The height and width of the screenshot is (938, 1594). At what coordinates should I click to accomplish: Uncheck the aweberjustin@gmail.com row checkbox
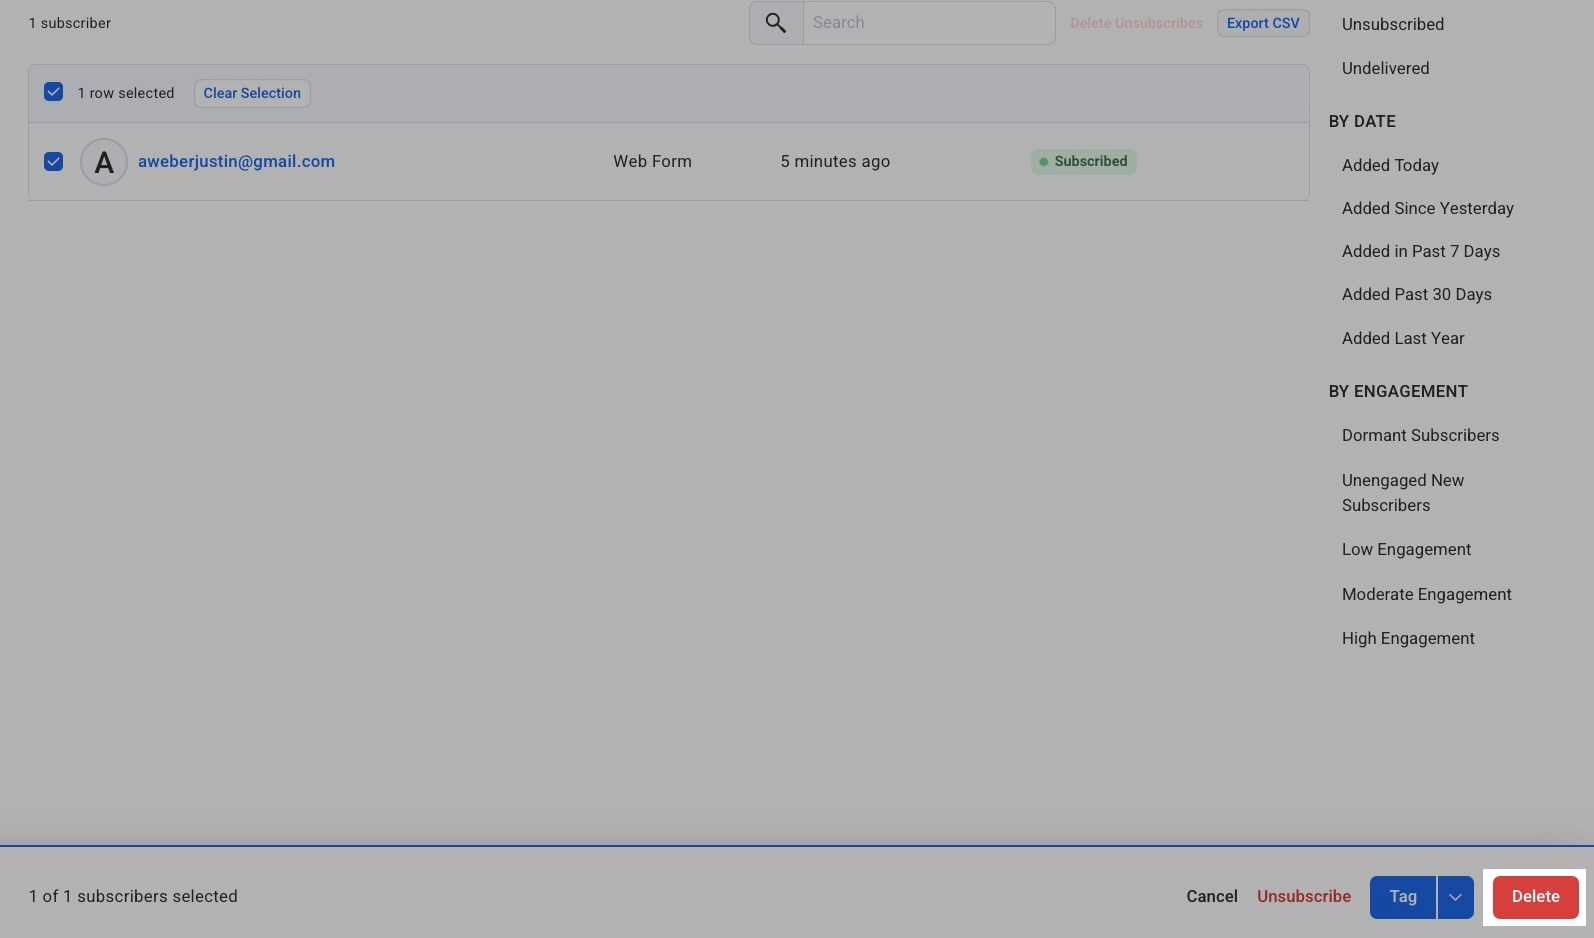pos(54,162)
